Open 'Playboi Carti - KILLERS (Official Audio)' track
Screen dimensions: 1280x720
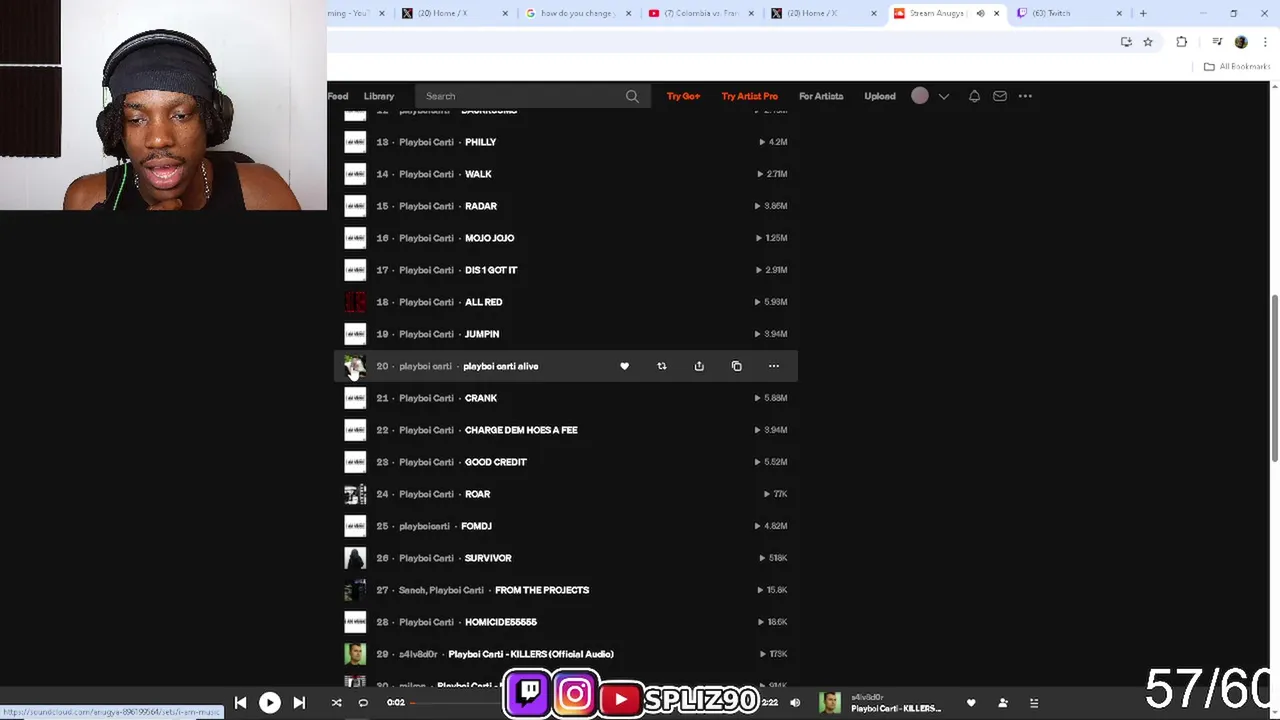coord(531,654)
